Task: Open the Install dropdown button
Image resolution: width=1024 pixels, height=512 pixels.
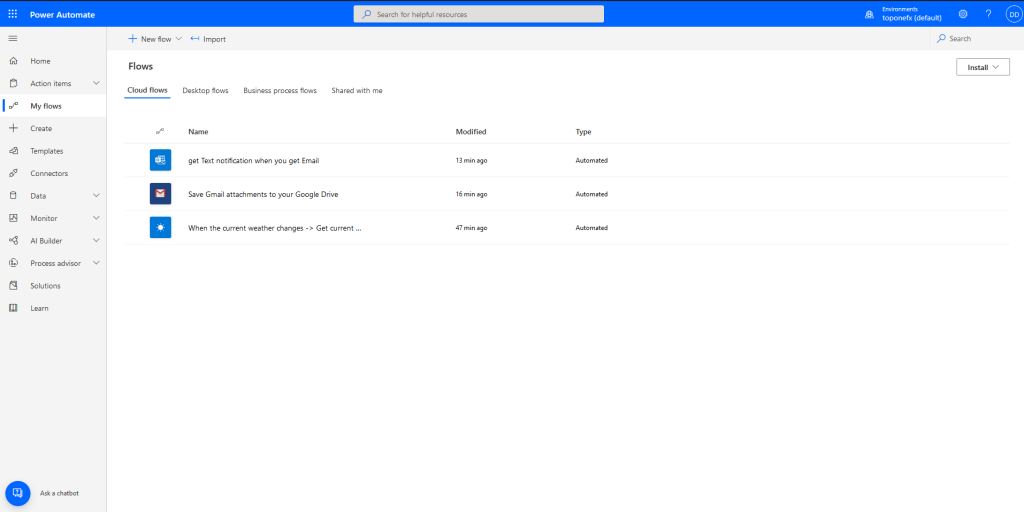Action: [982, 67]
